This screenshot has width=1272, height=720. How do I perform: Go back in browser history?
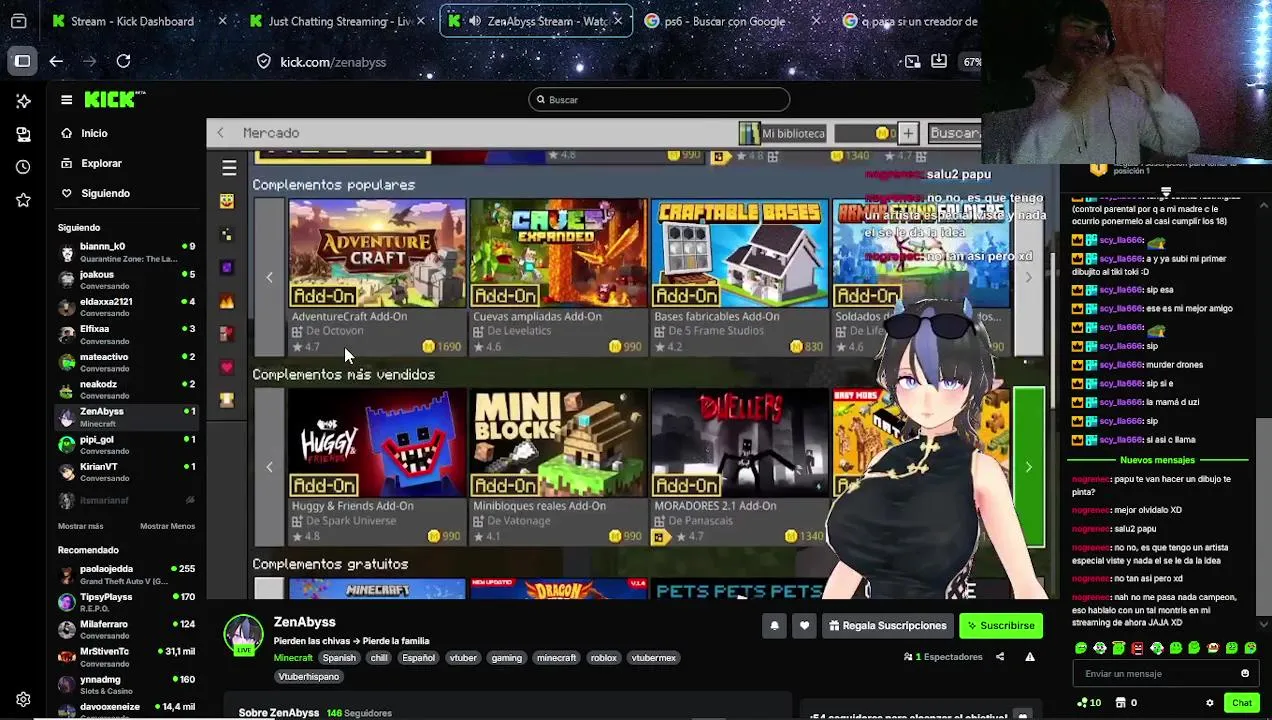(x=56, y=62)
